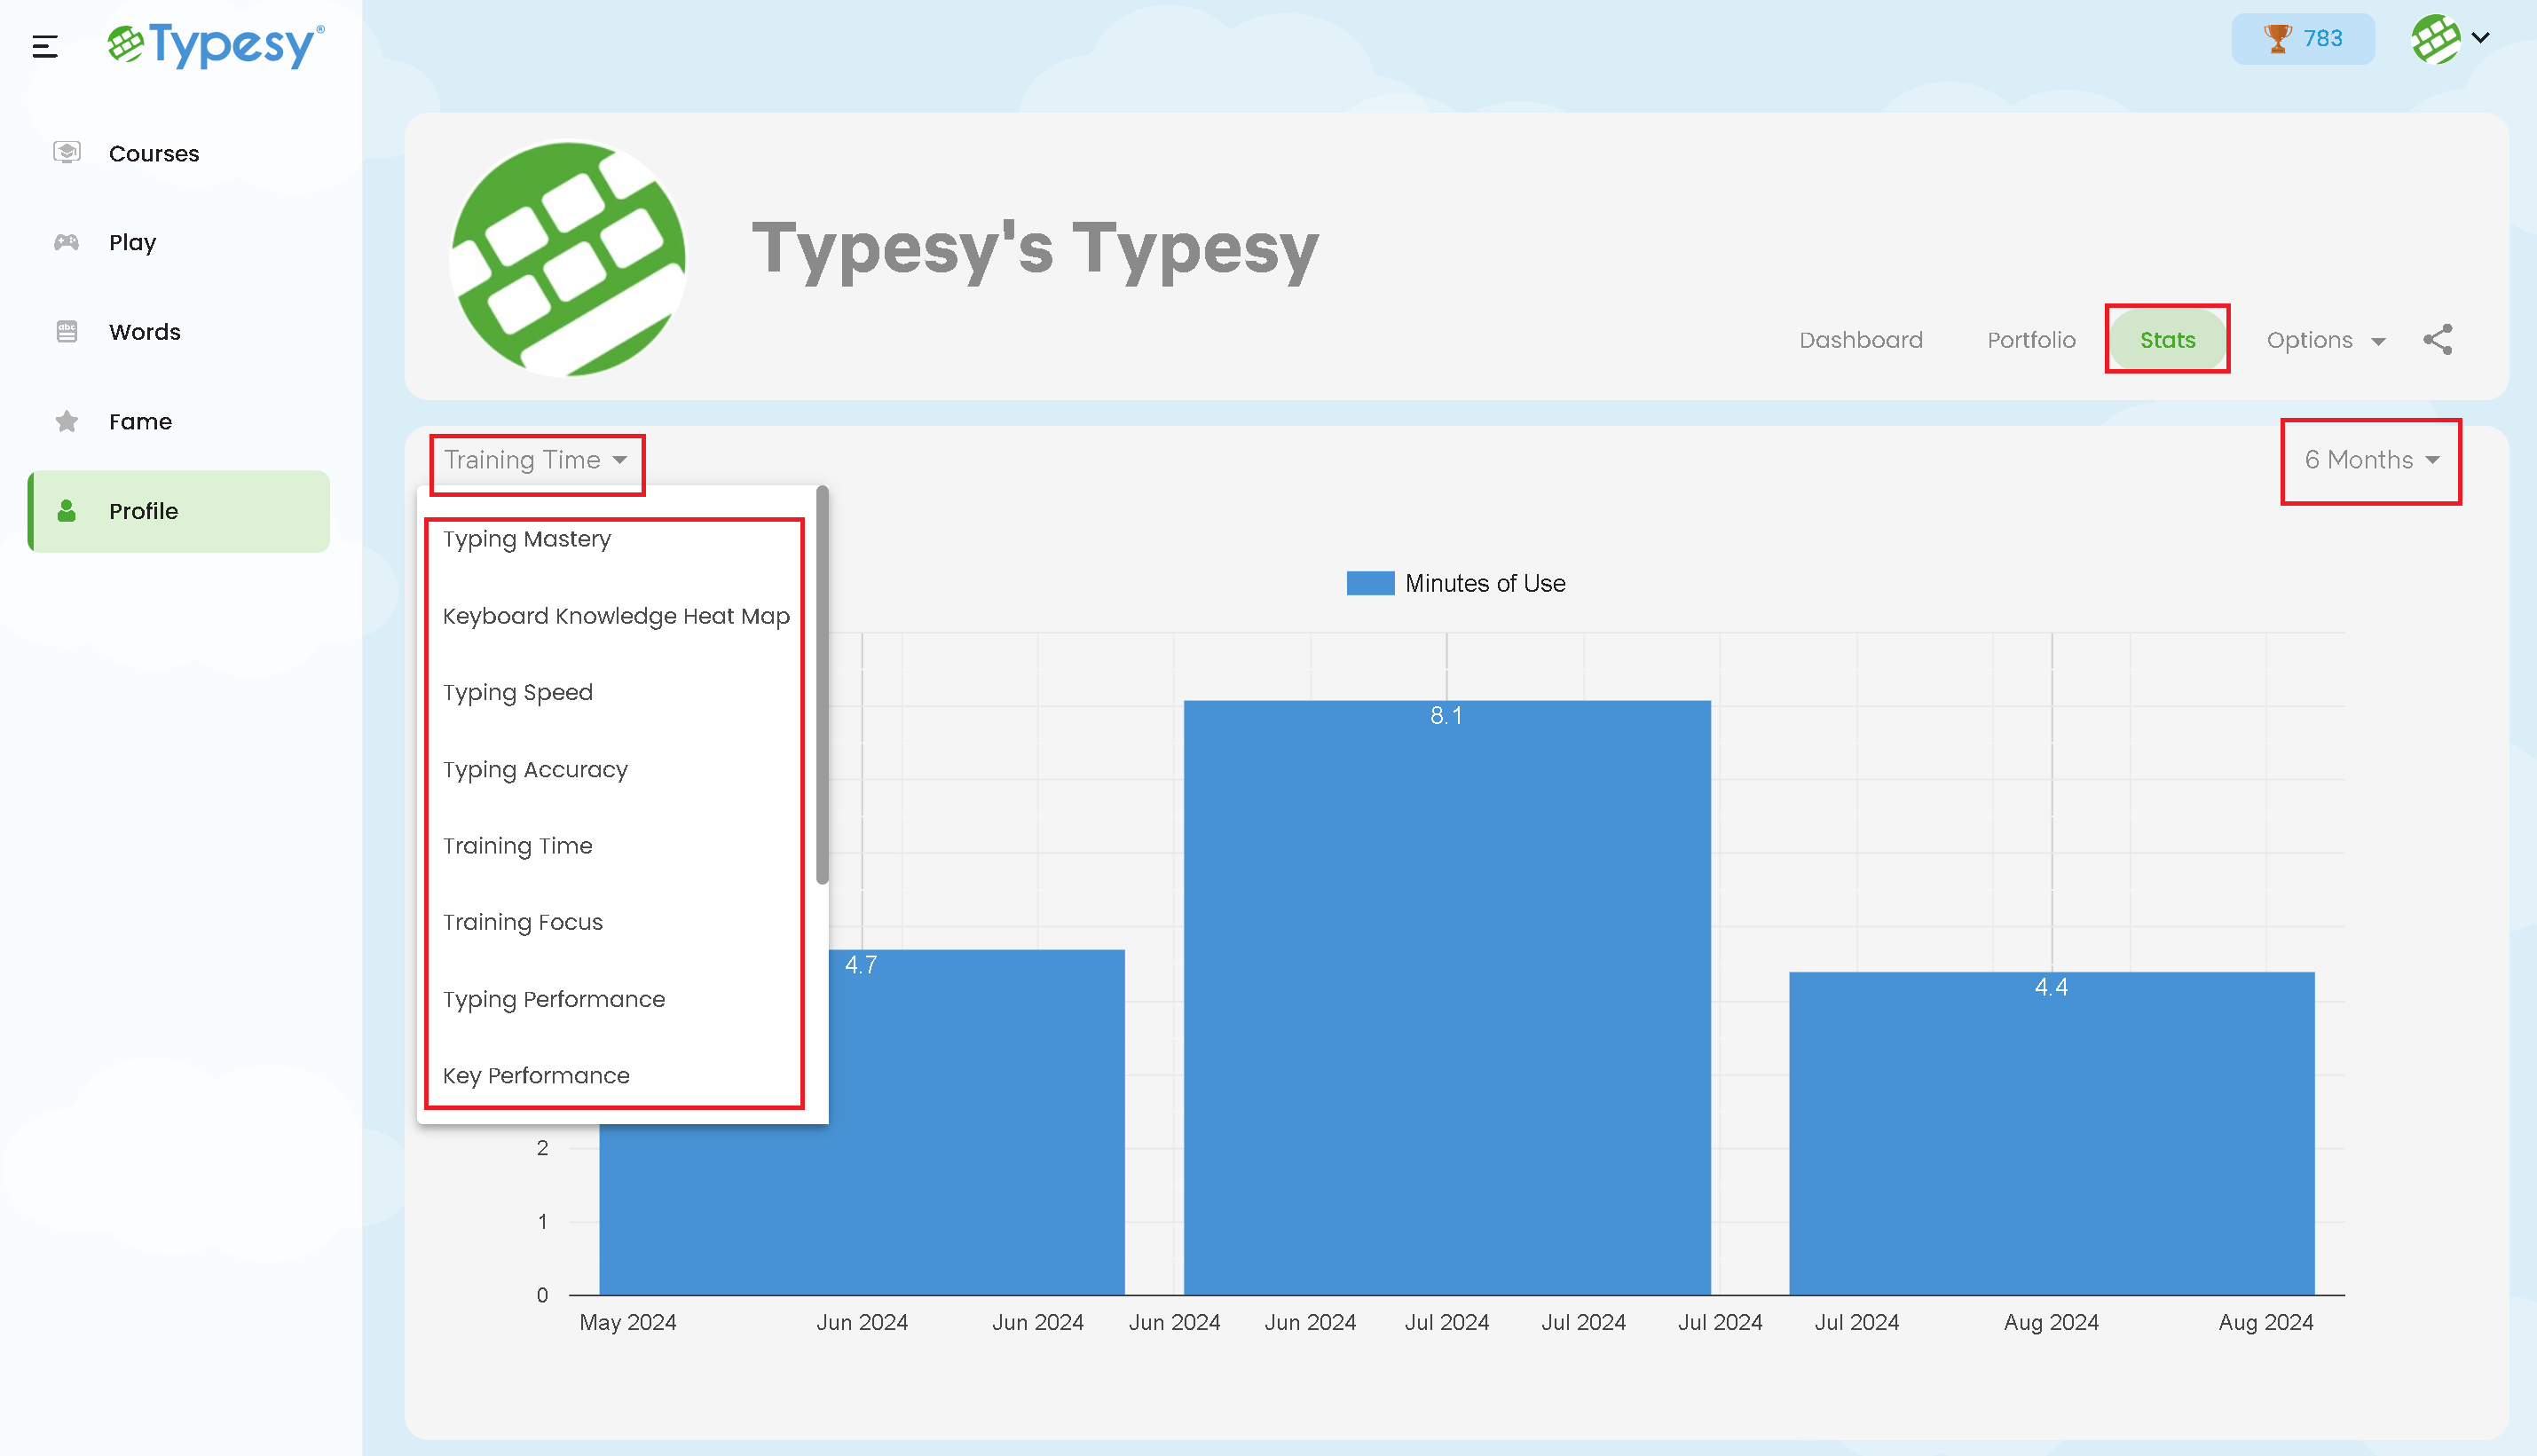Choose Typing Performance option
2537x1456 pixels.
622,999
